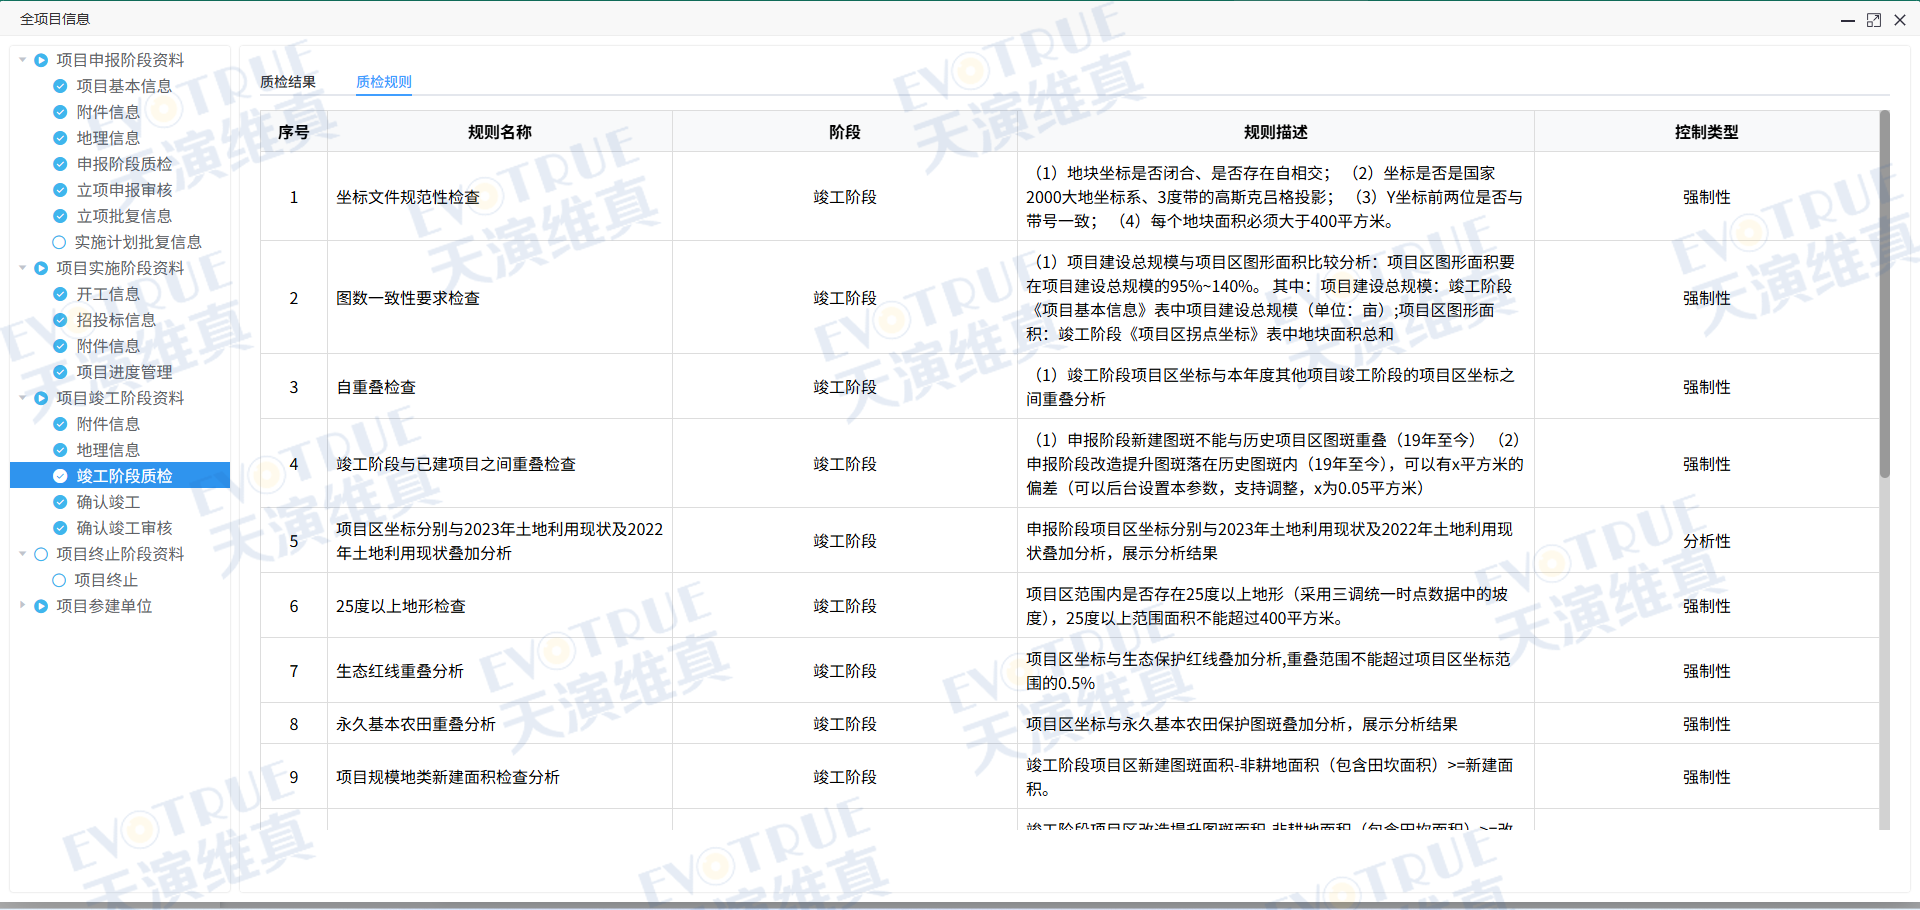The width and height of the screenshot is (1920, 910).
Task: Collapse the 项目实施阶段资料 section
Action: click(x=22, y=268)
